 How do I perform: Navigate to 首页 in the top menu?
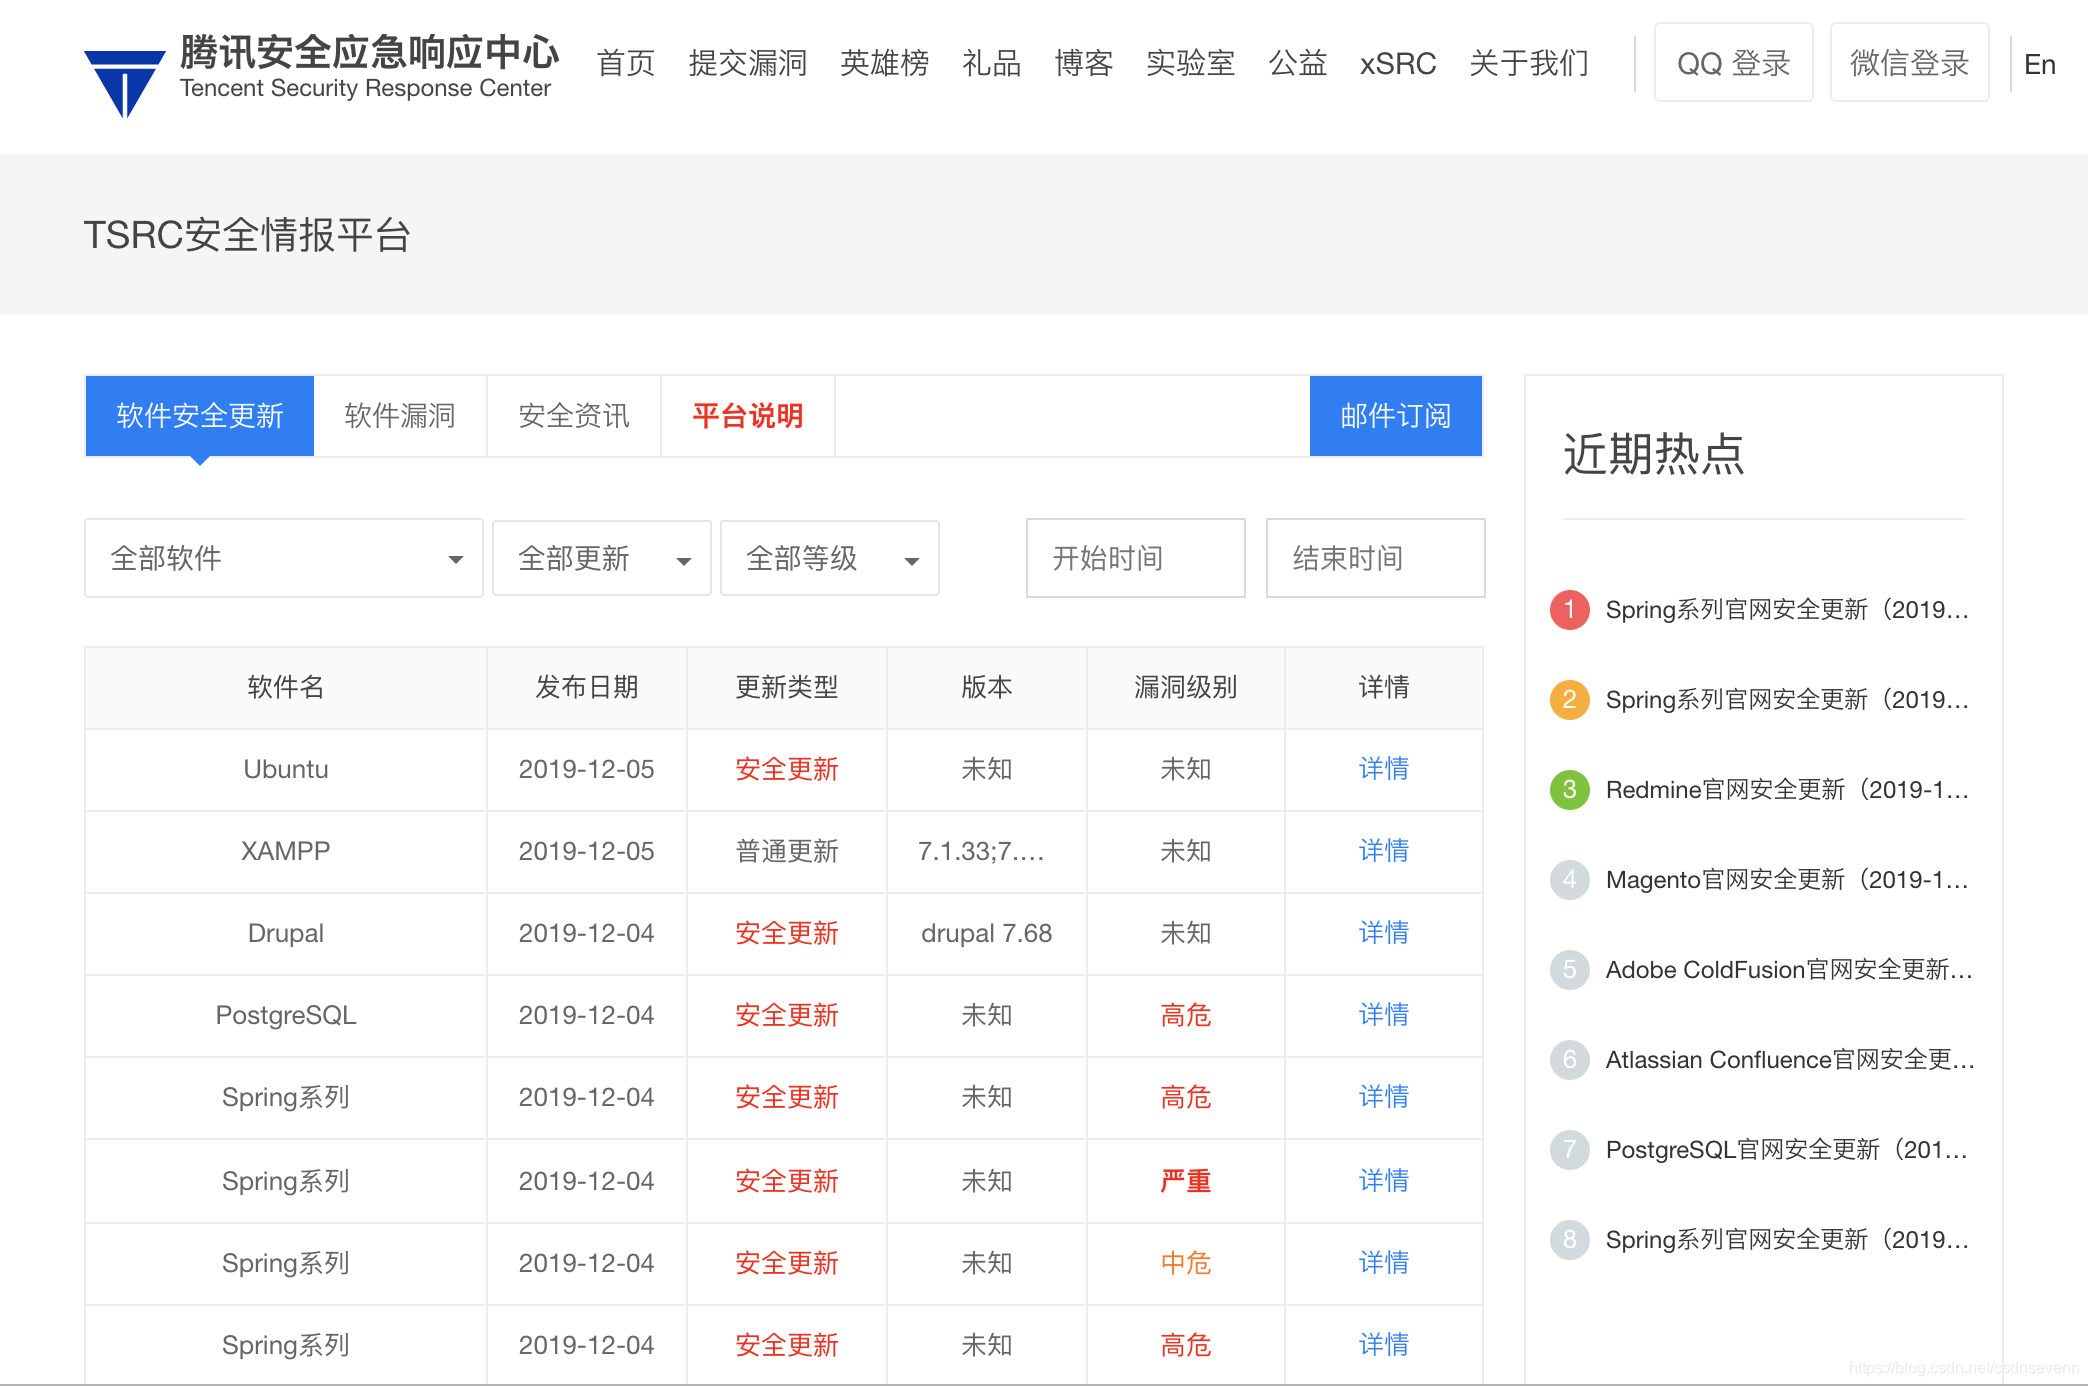click(x=625, y=63)
